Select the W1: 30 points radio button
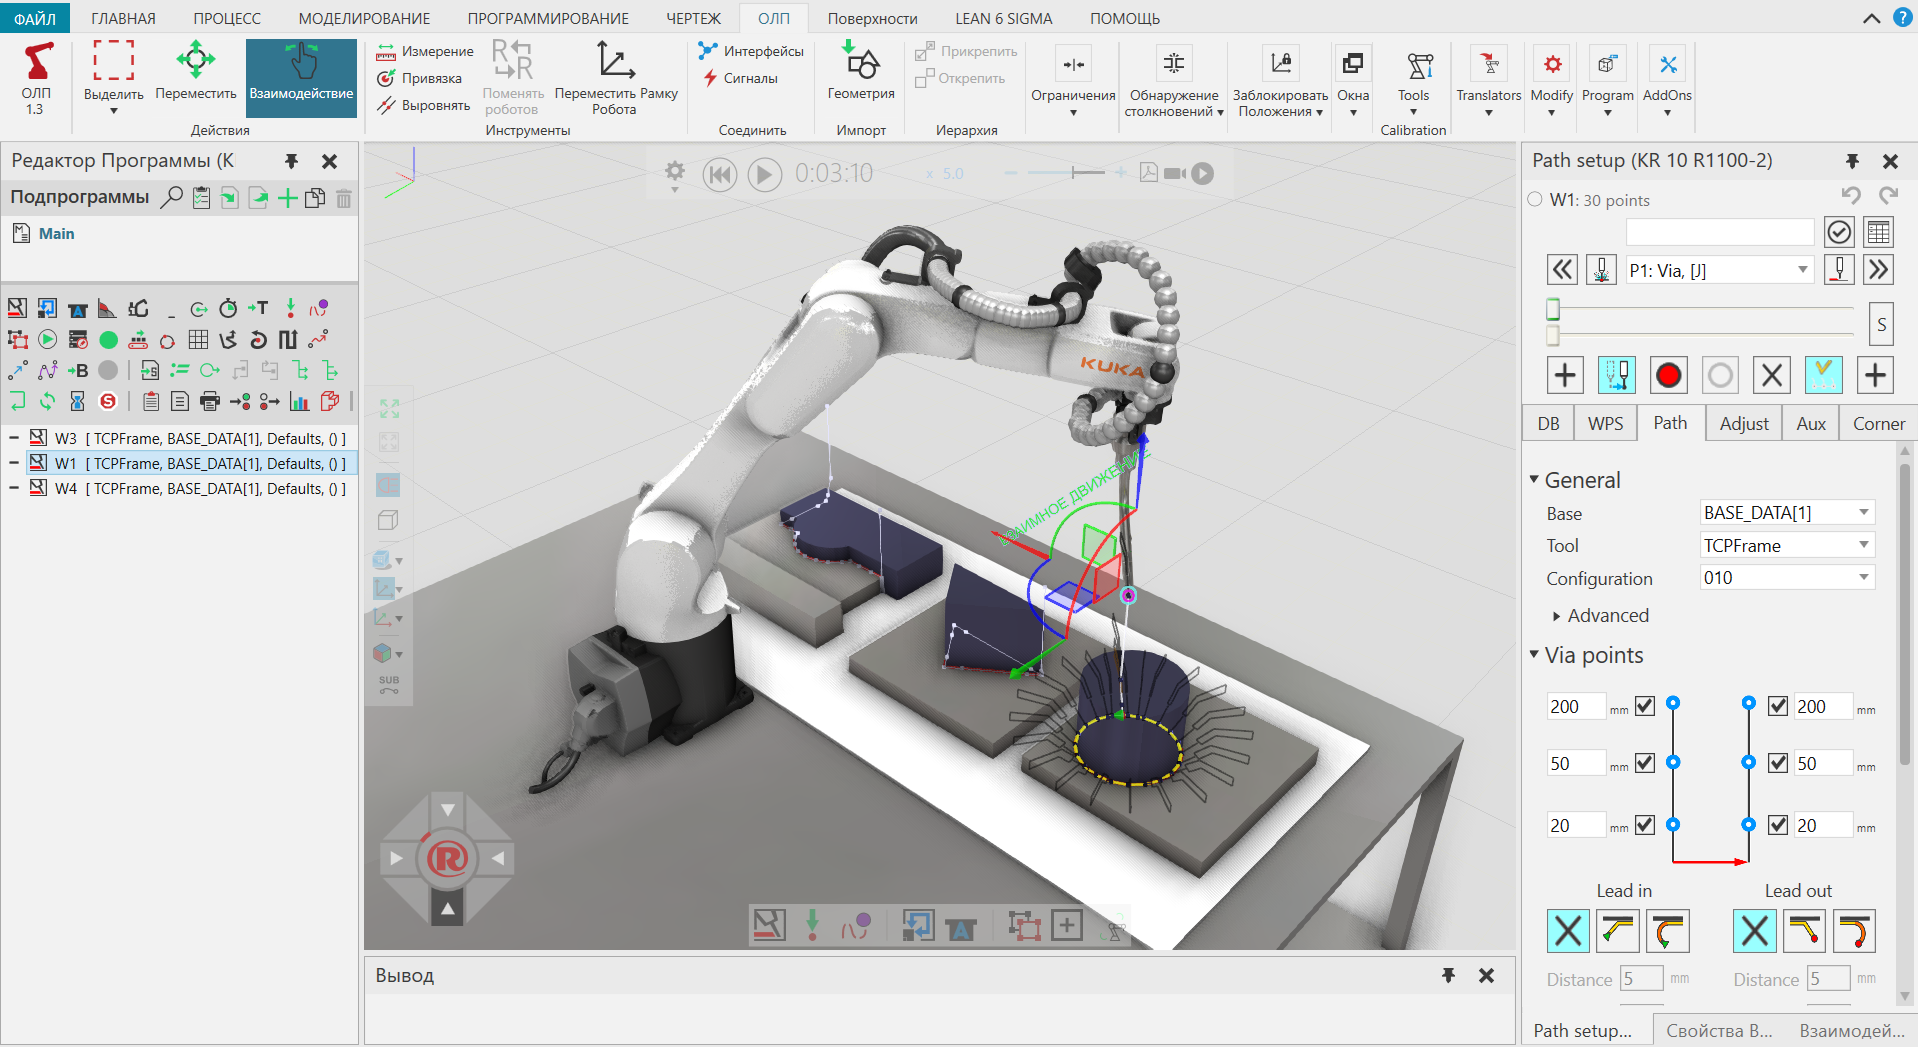Screen dimensions: 1918x1047 coord(1535,199)
